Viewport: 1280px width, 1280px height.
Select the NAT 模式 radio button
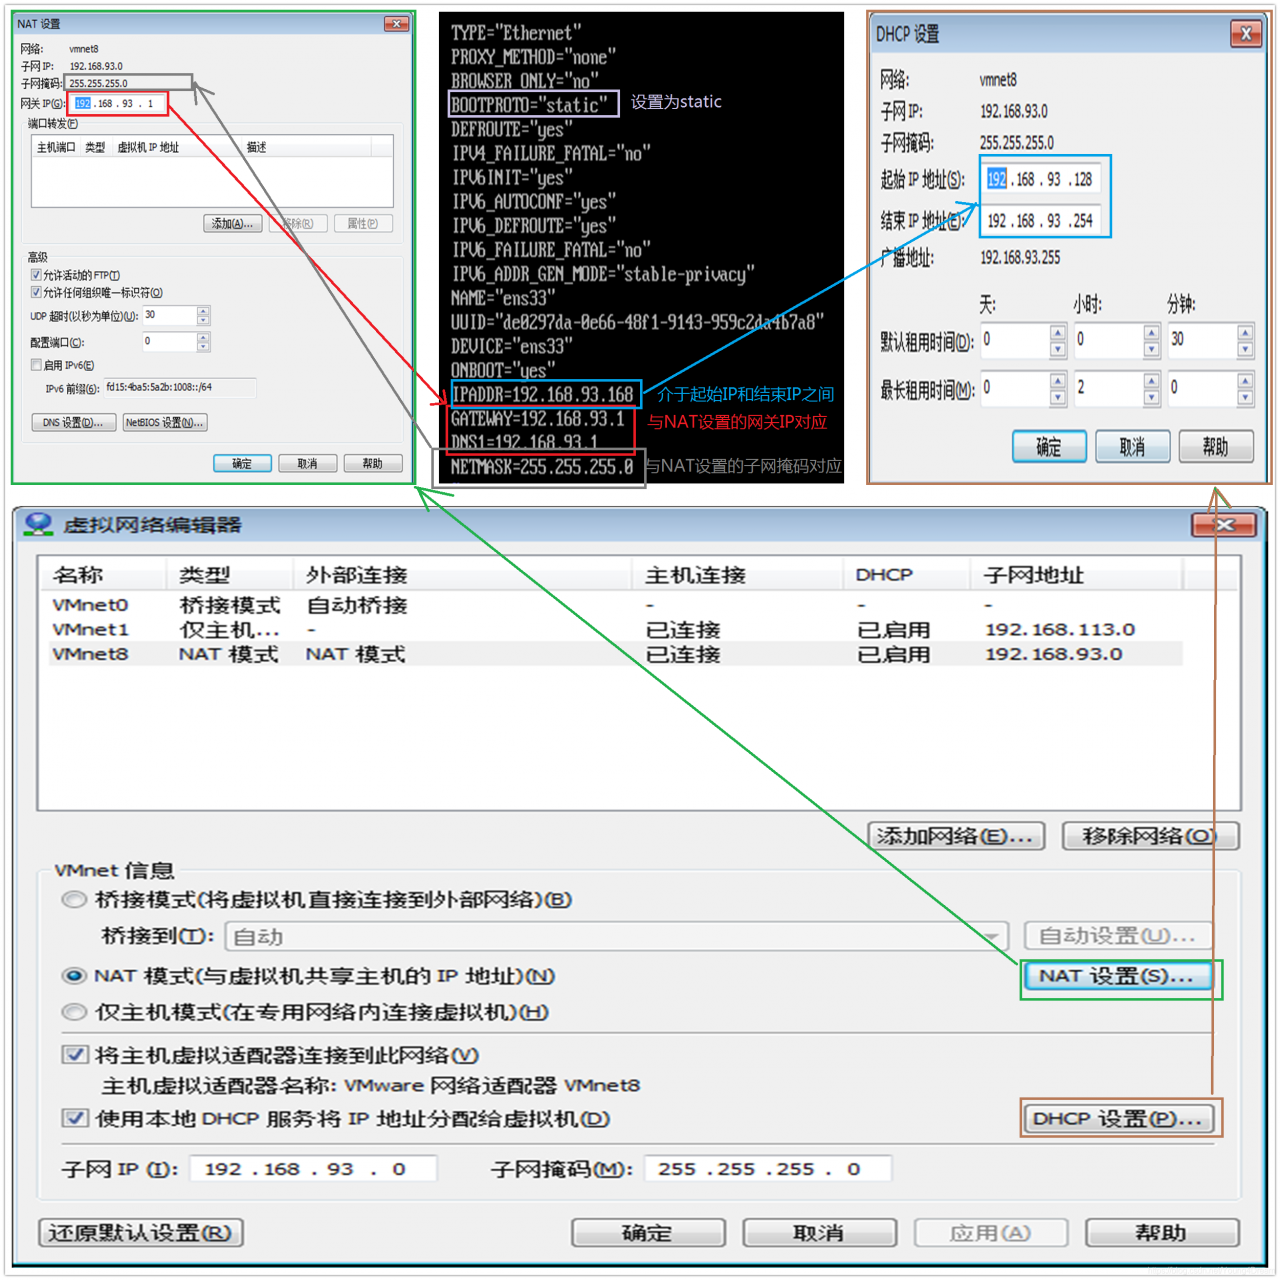point(74,976)
